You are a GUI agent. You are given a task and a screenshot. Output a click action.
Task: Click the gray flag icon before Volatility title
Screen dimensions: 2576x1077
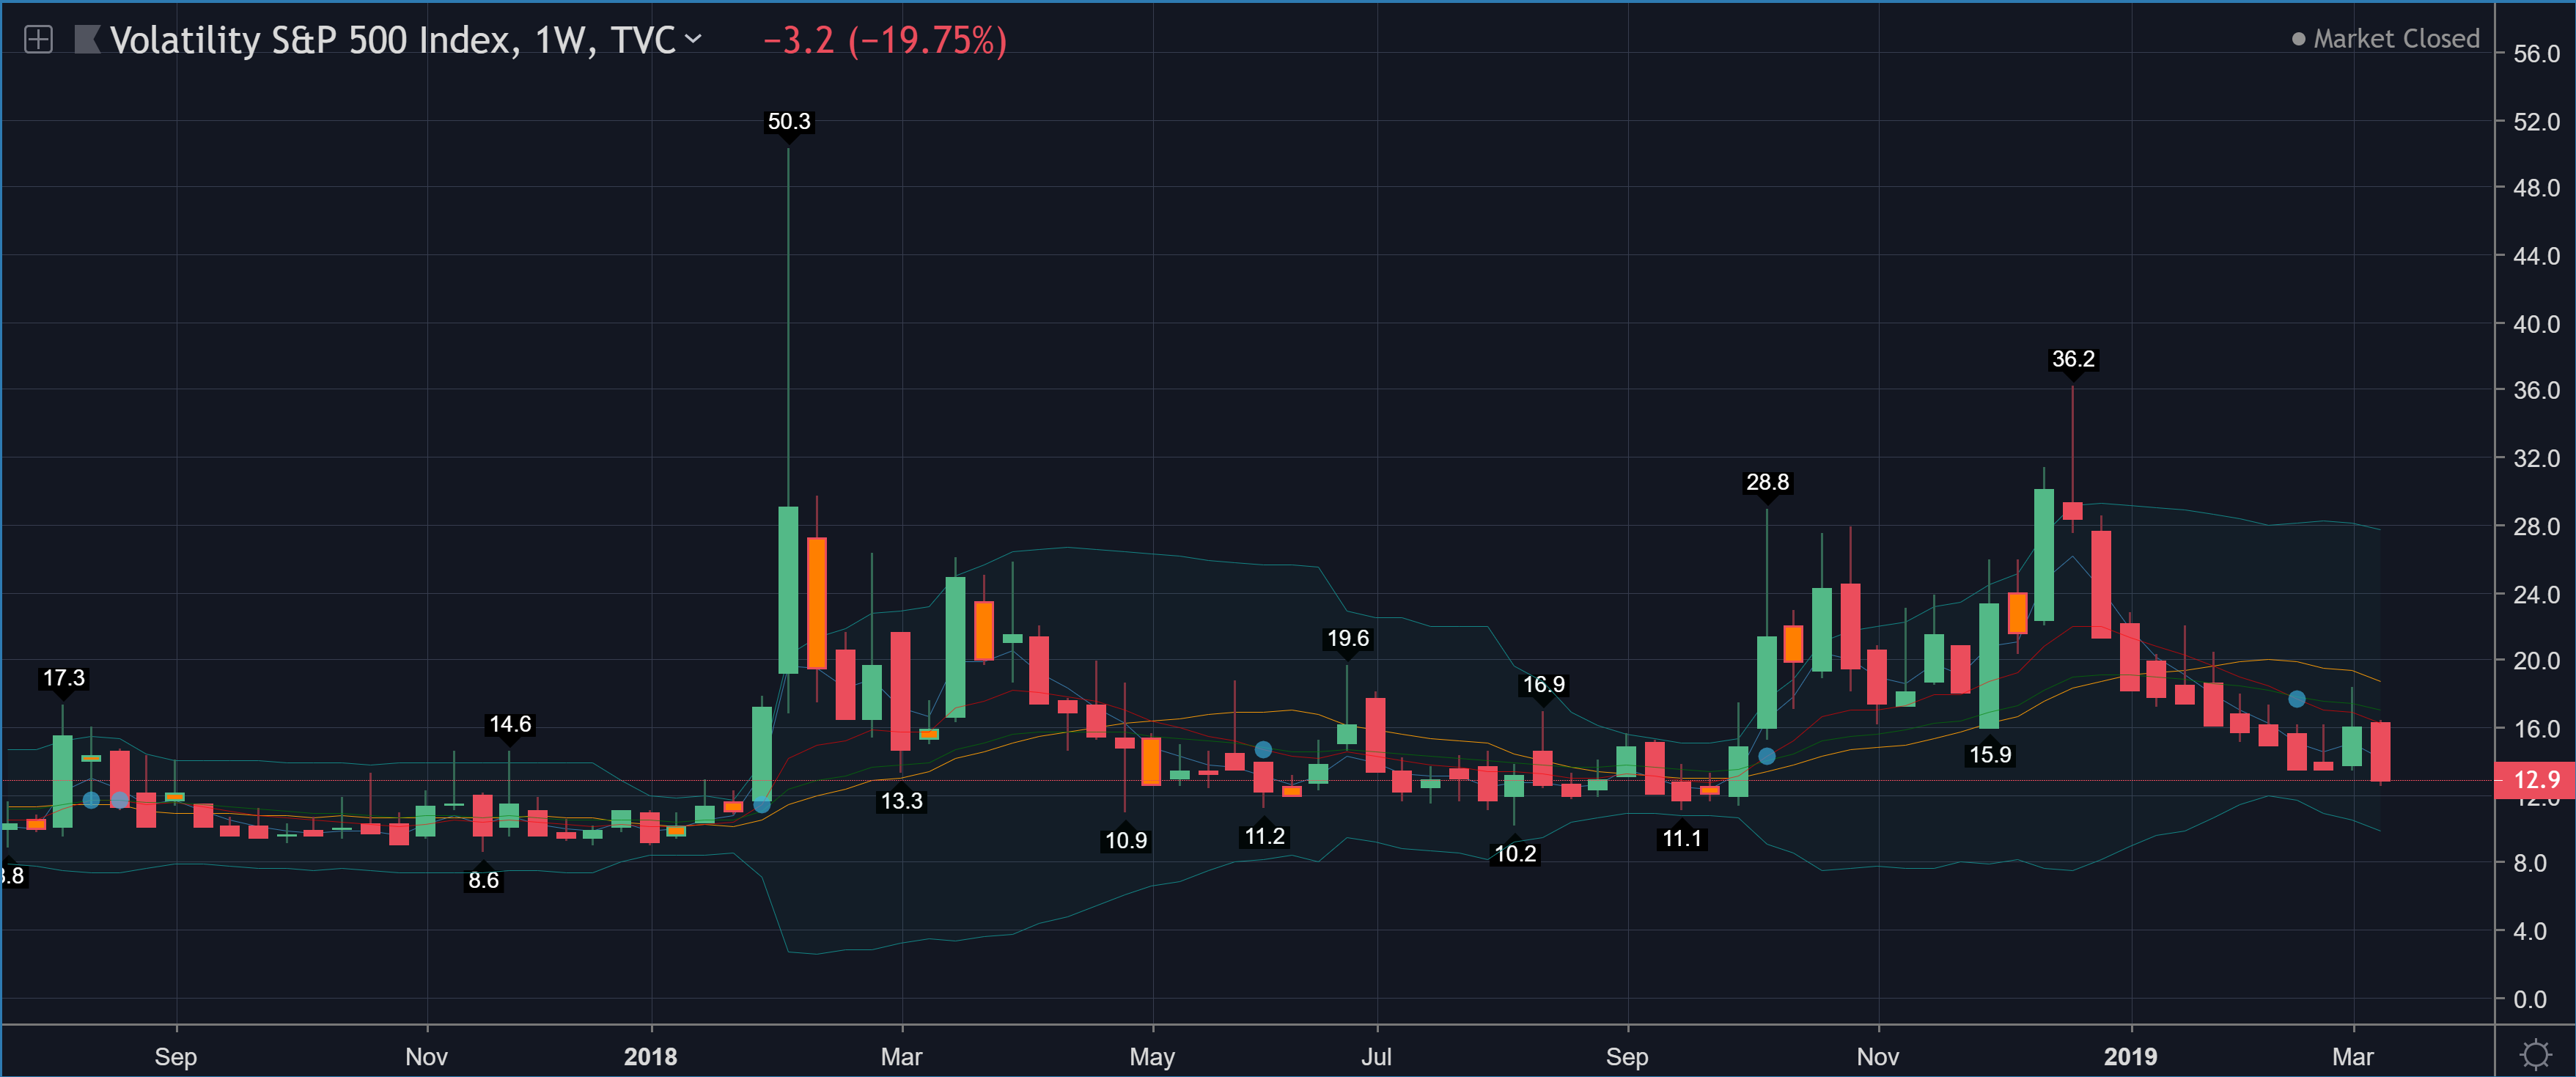(87, 40)
